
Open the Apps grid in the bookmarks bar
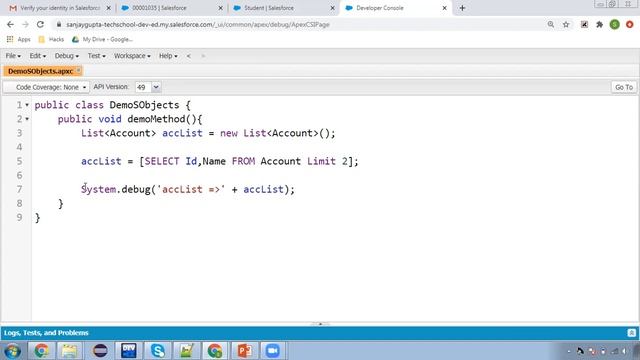(18, 40)
